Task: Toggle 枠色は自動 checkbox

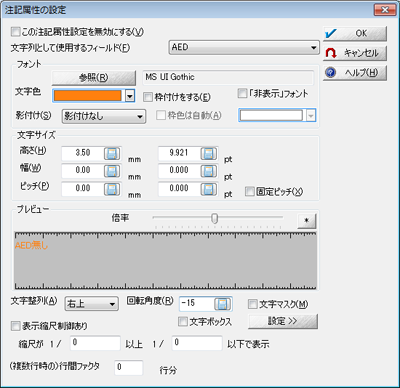Action: (x=161, y=115)
